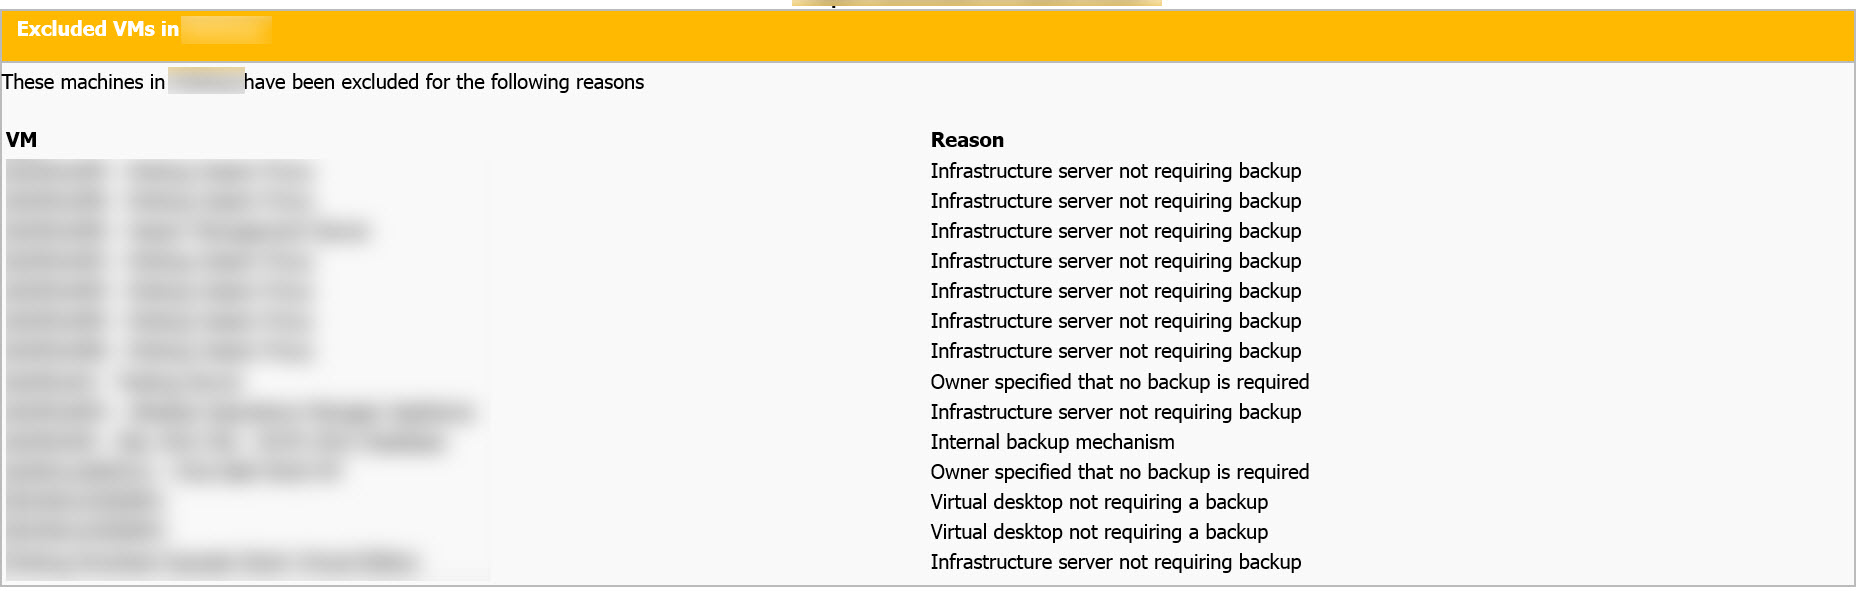Image resolution: width=1863 pixels, height=591 pixels.
Task: Click the blurred VM name beside 'Internal backup mechanism'
Action: point(226,442)
